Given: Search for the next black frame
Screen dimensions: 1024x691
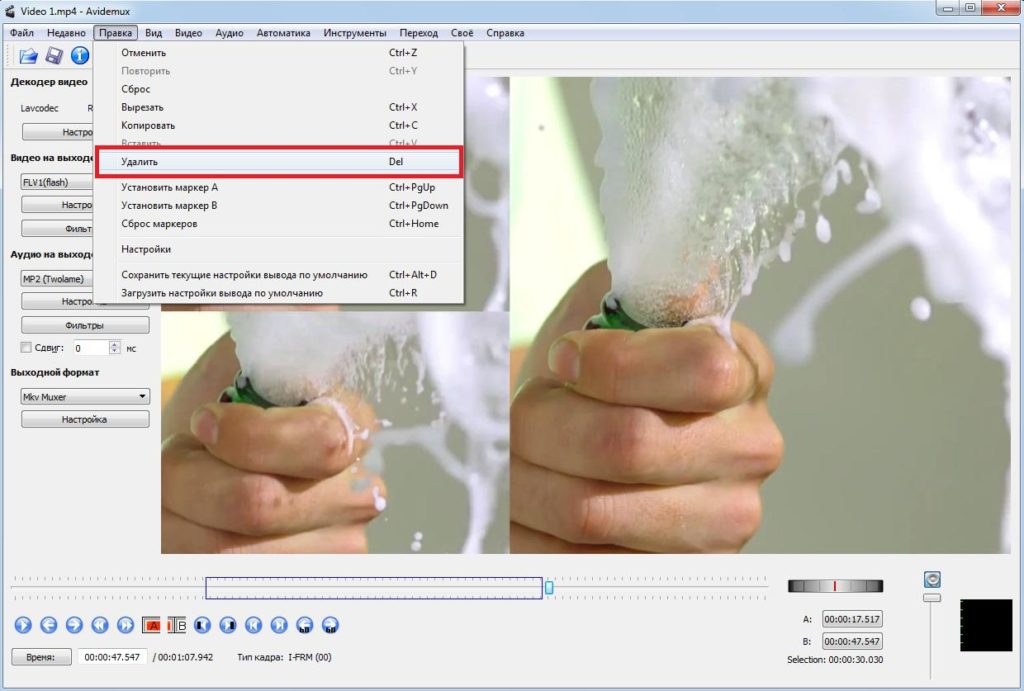Looking at the screenshot, I should 227,625.
